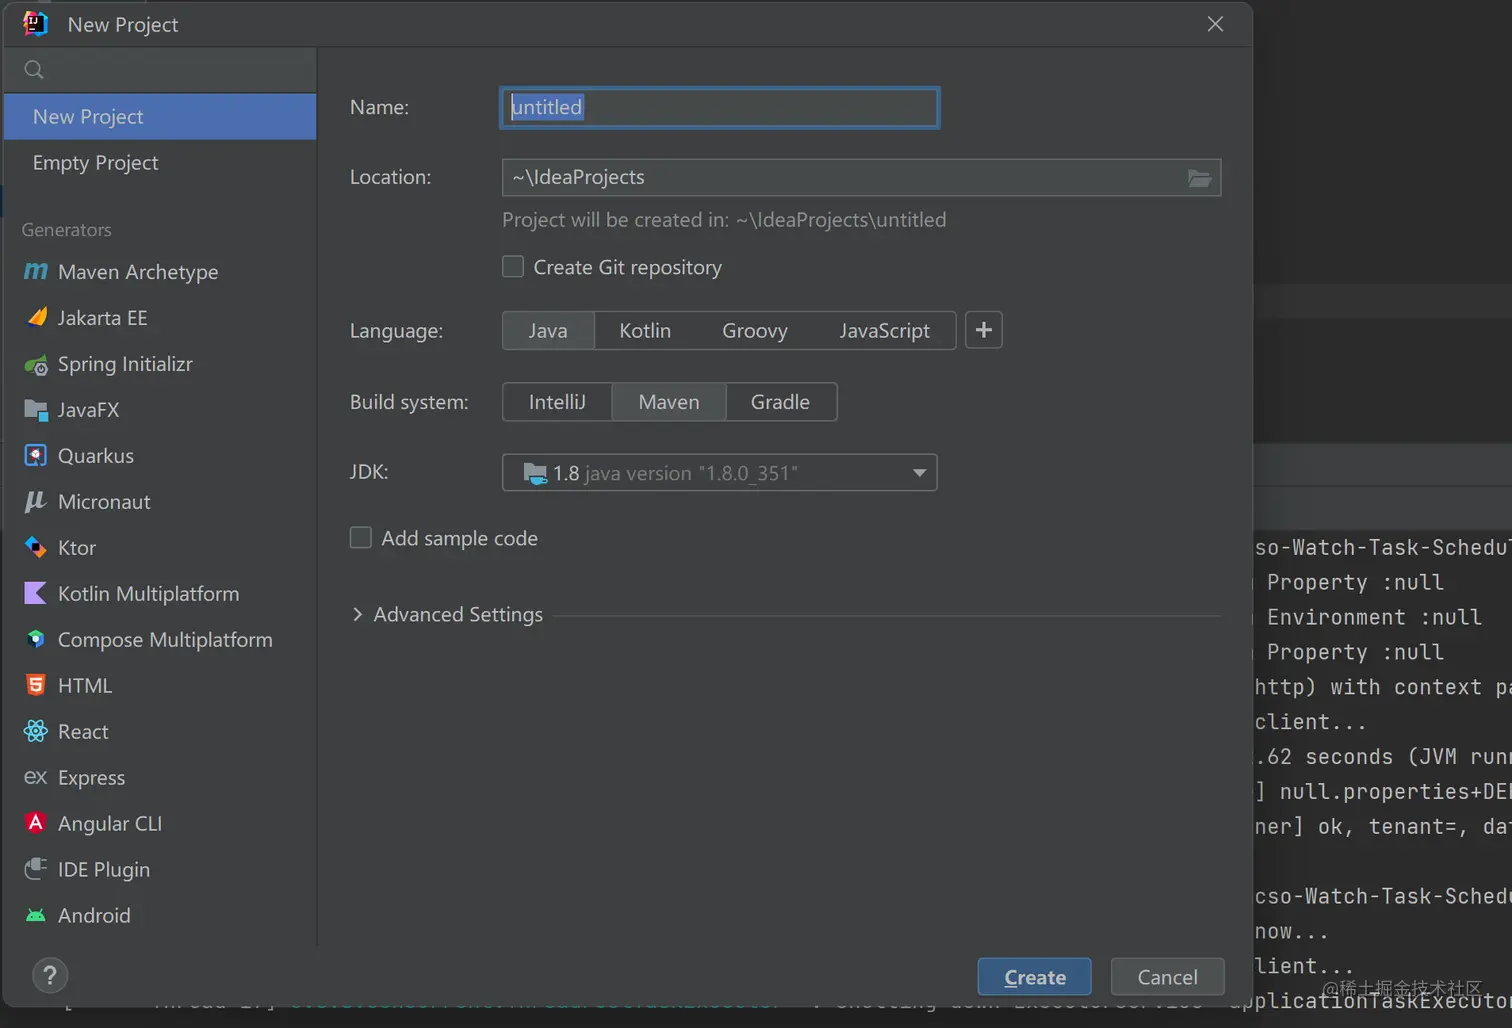
Task: Click into the project Name field
Action: pos(719,108)
